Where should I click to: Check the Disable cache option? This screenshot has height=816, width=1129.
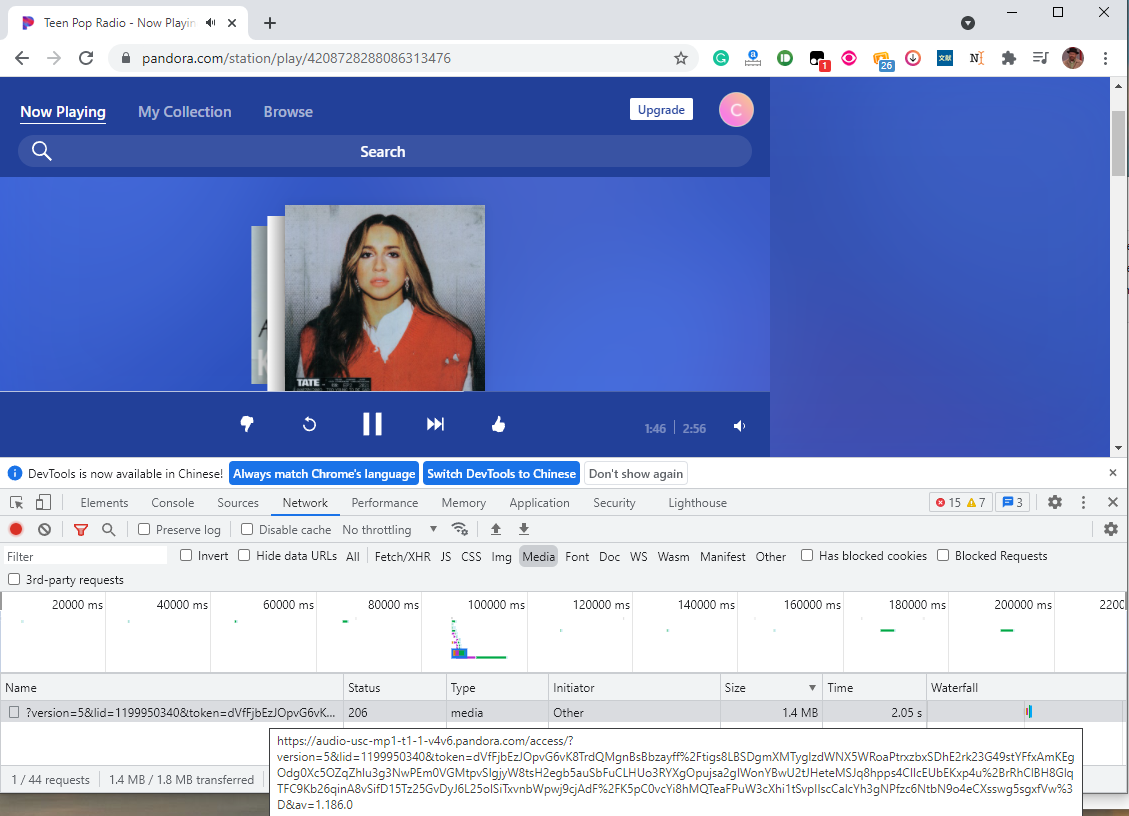248,529
